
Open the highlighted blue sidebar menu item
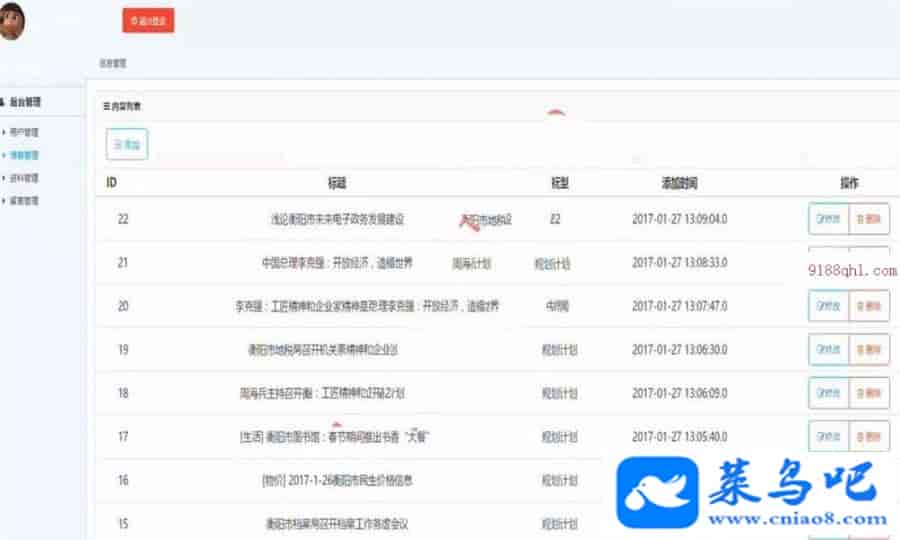(x=24, y=155)
